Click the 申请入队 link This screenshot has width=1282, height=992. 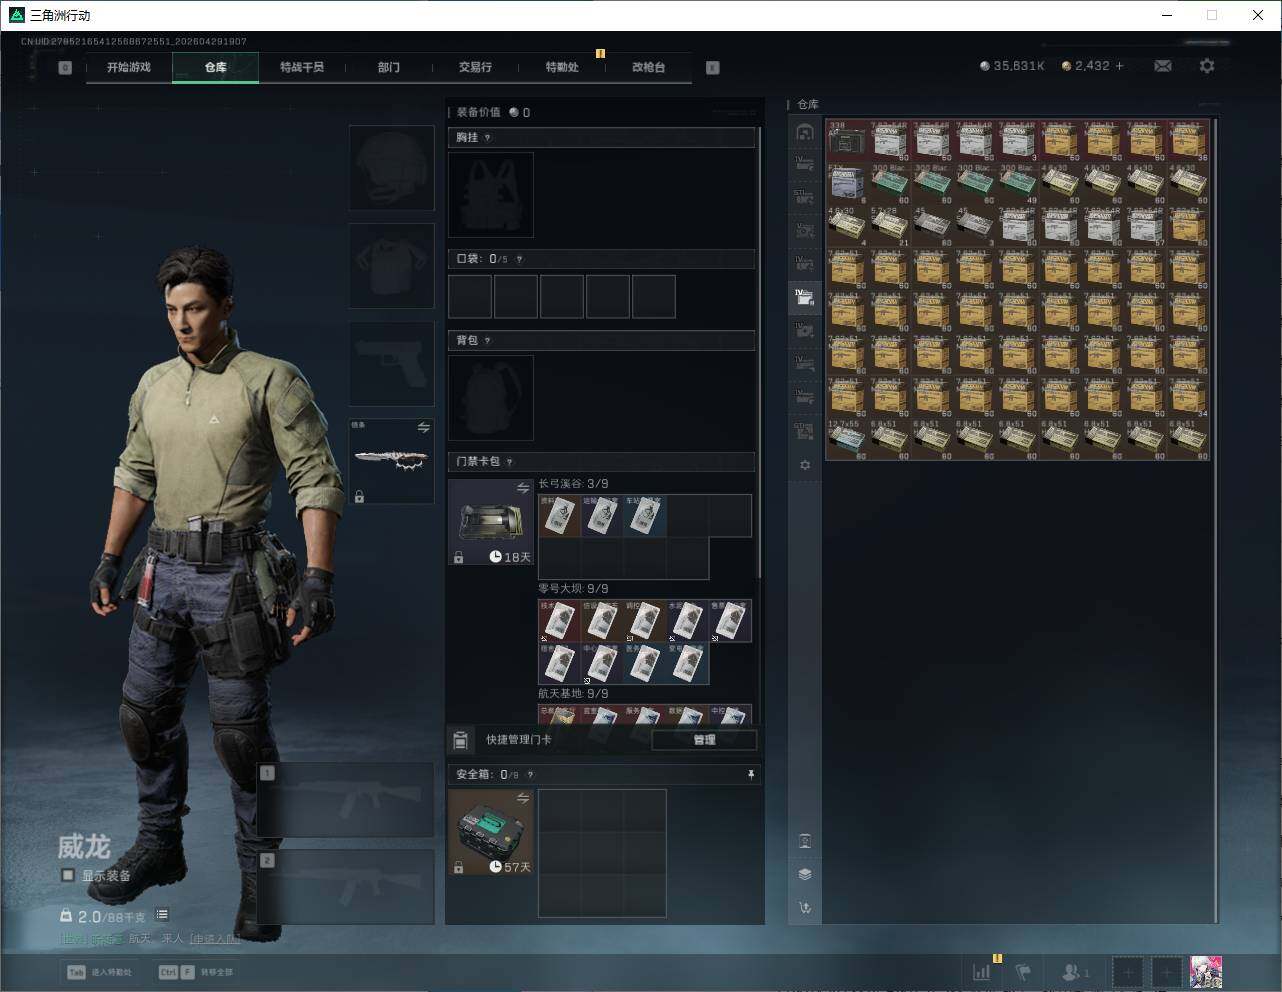[x=215, y=939]
